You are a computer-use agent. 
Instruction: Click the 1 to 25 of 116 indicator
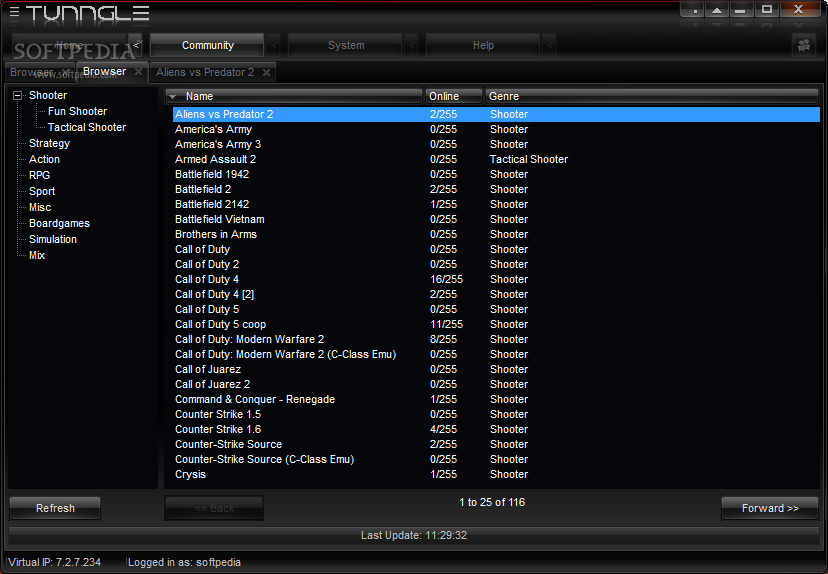[x=492, y=502]
